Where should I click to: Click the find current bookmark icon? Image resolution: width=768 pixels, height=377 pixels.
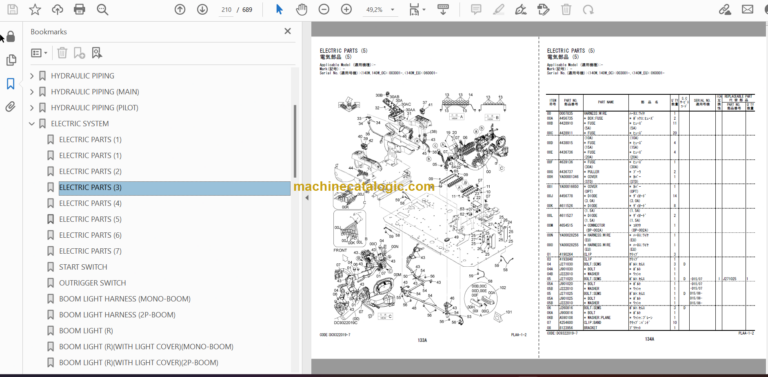[x=96, y=53]
